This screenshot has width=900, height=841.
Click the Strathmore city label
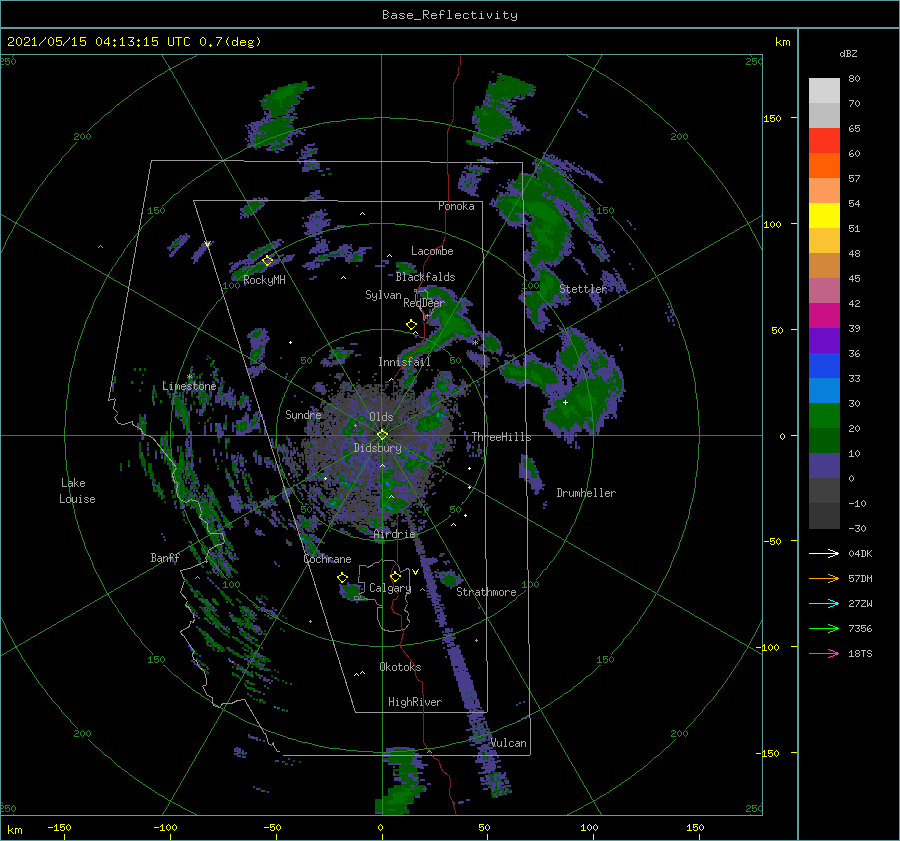point(486,592)
